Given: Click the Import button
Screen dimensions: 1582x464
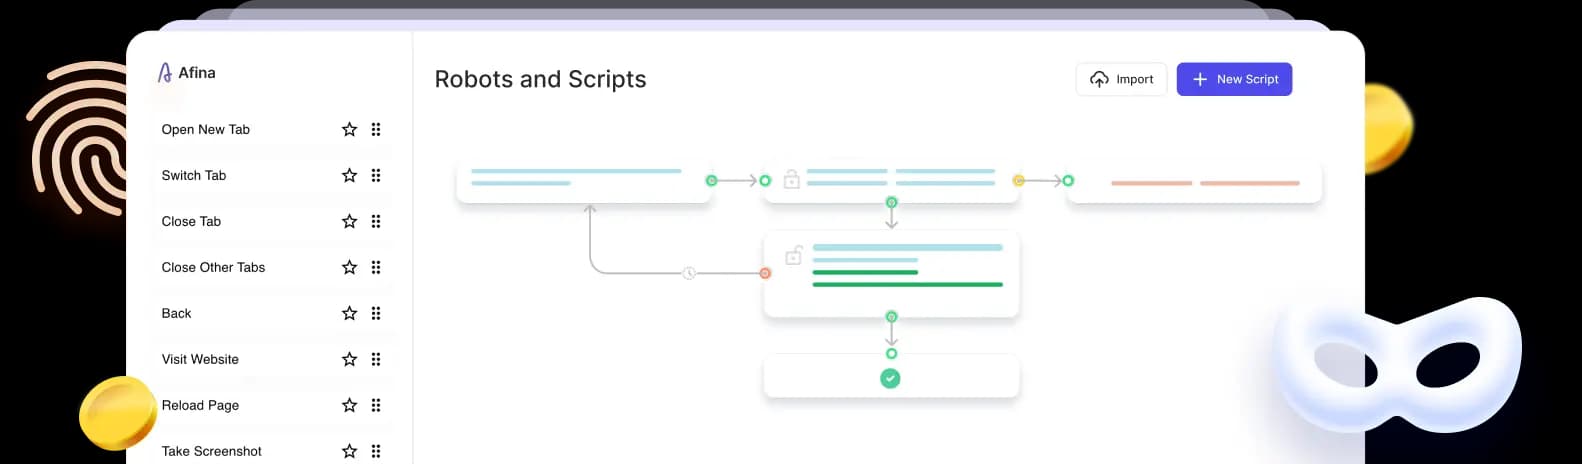Looking at the screenshot, I should tap(1121, 79).
